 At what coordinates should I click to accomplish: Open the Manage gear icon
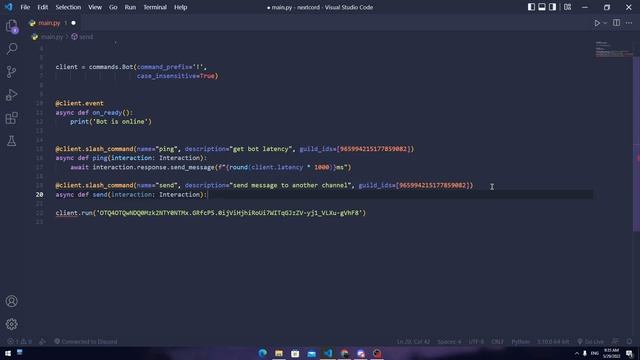click(12, 324)
